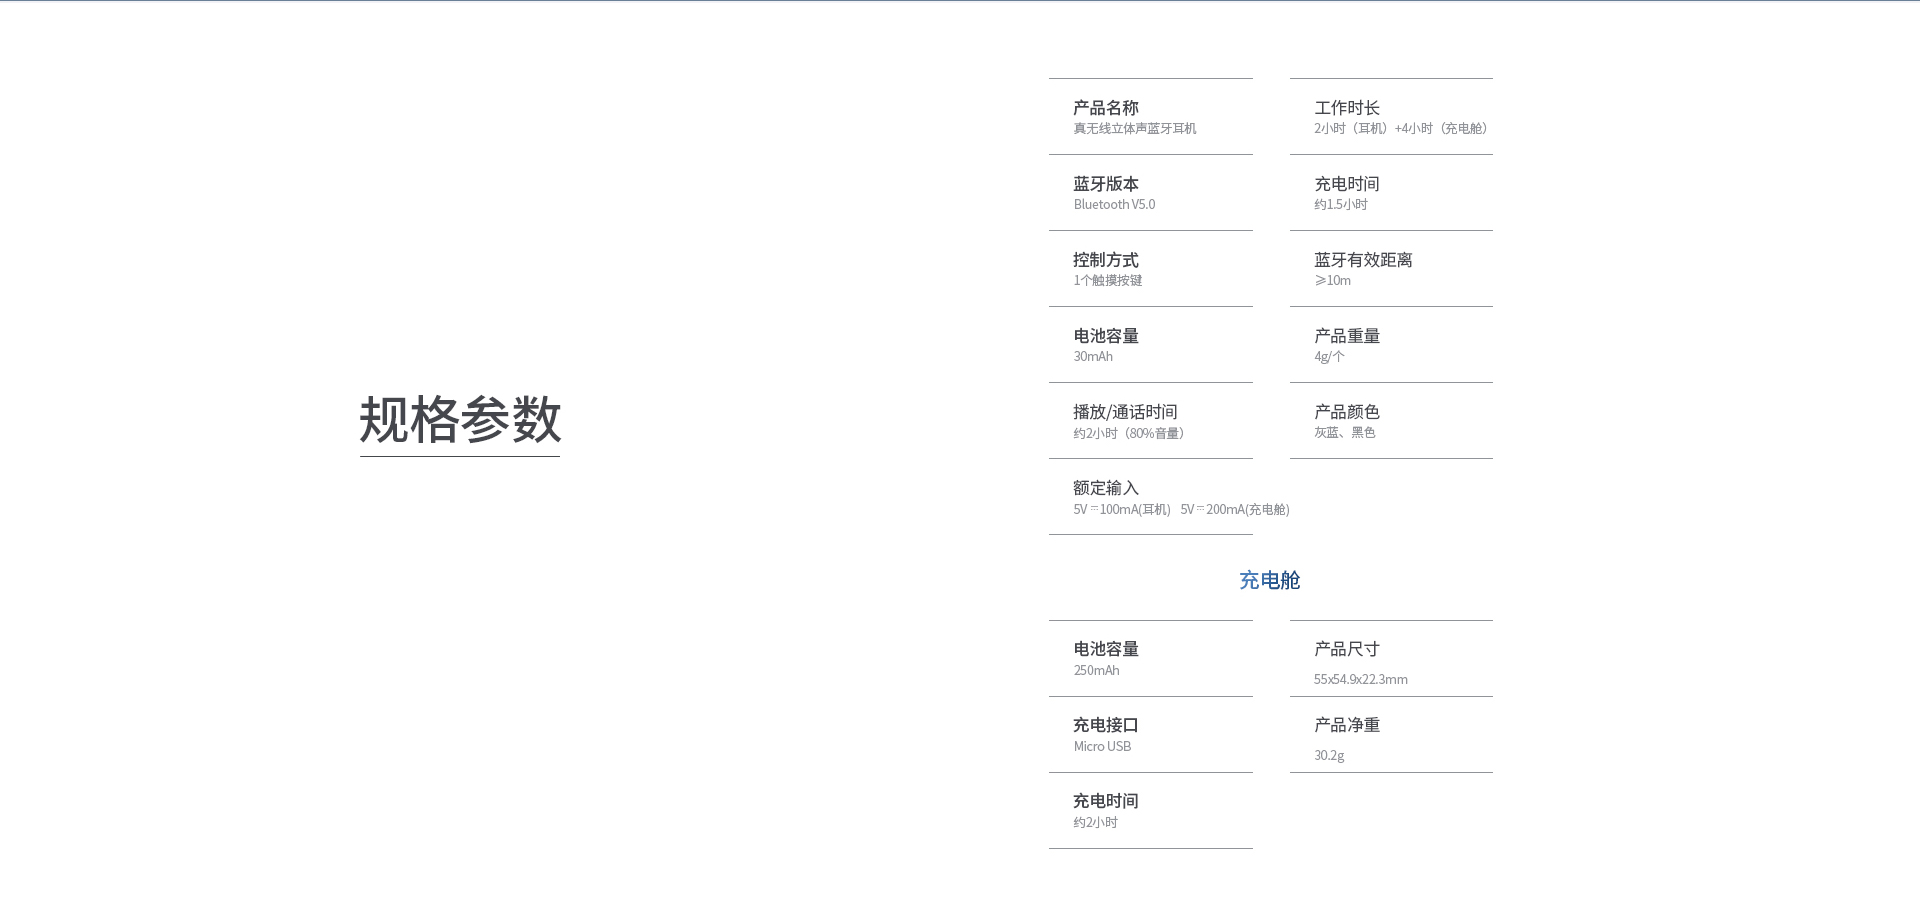
Task: Select the 蓝牙版本 label
Action: point(1106,184)
